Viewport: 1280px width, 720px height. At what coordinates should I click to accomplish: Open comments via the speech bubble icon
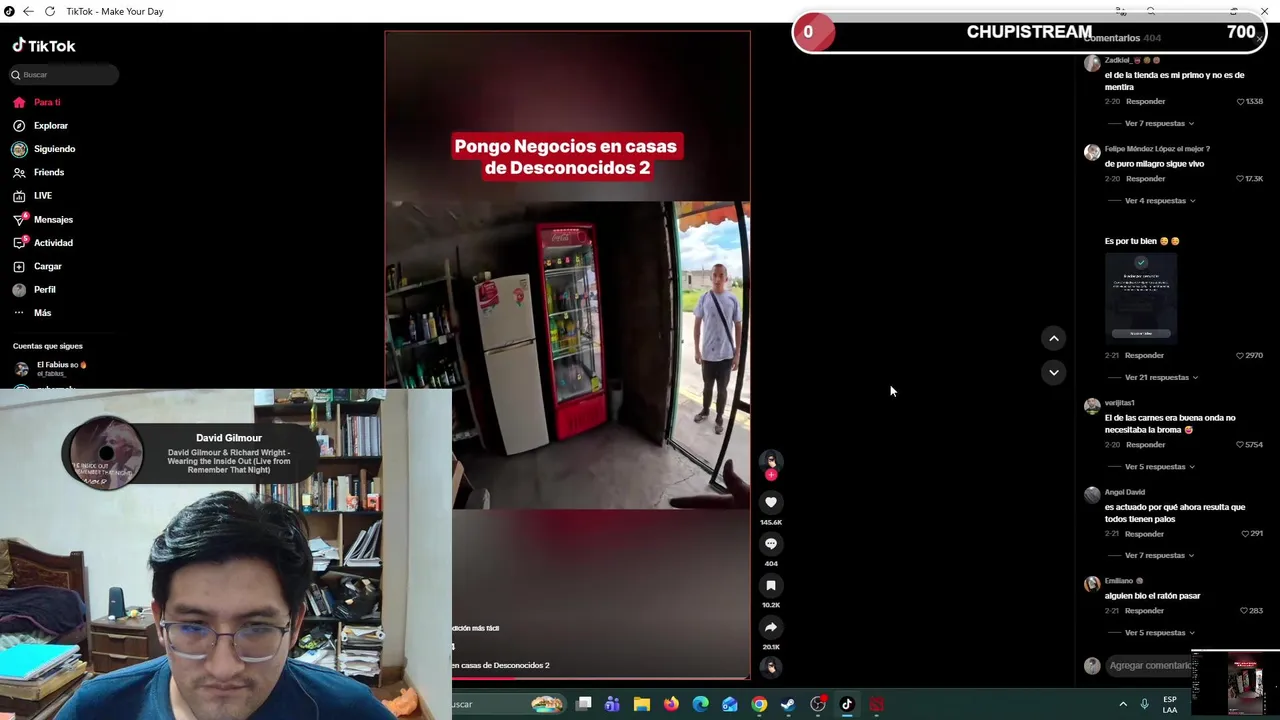click(x=771, y=544)
